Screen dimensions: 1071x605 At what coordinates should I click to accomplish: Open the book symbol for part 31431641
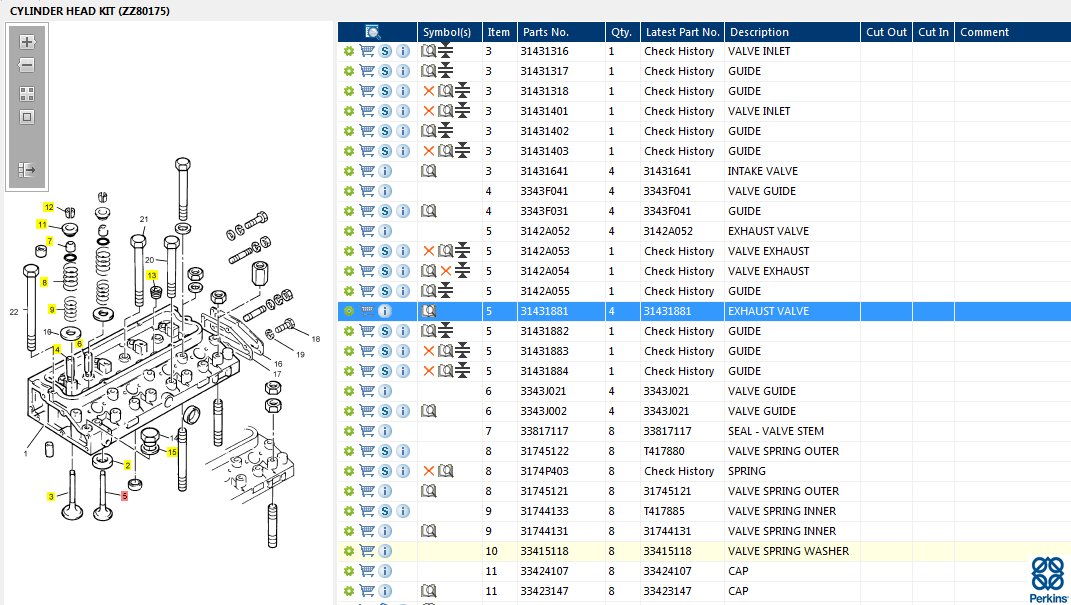(429, 171)
